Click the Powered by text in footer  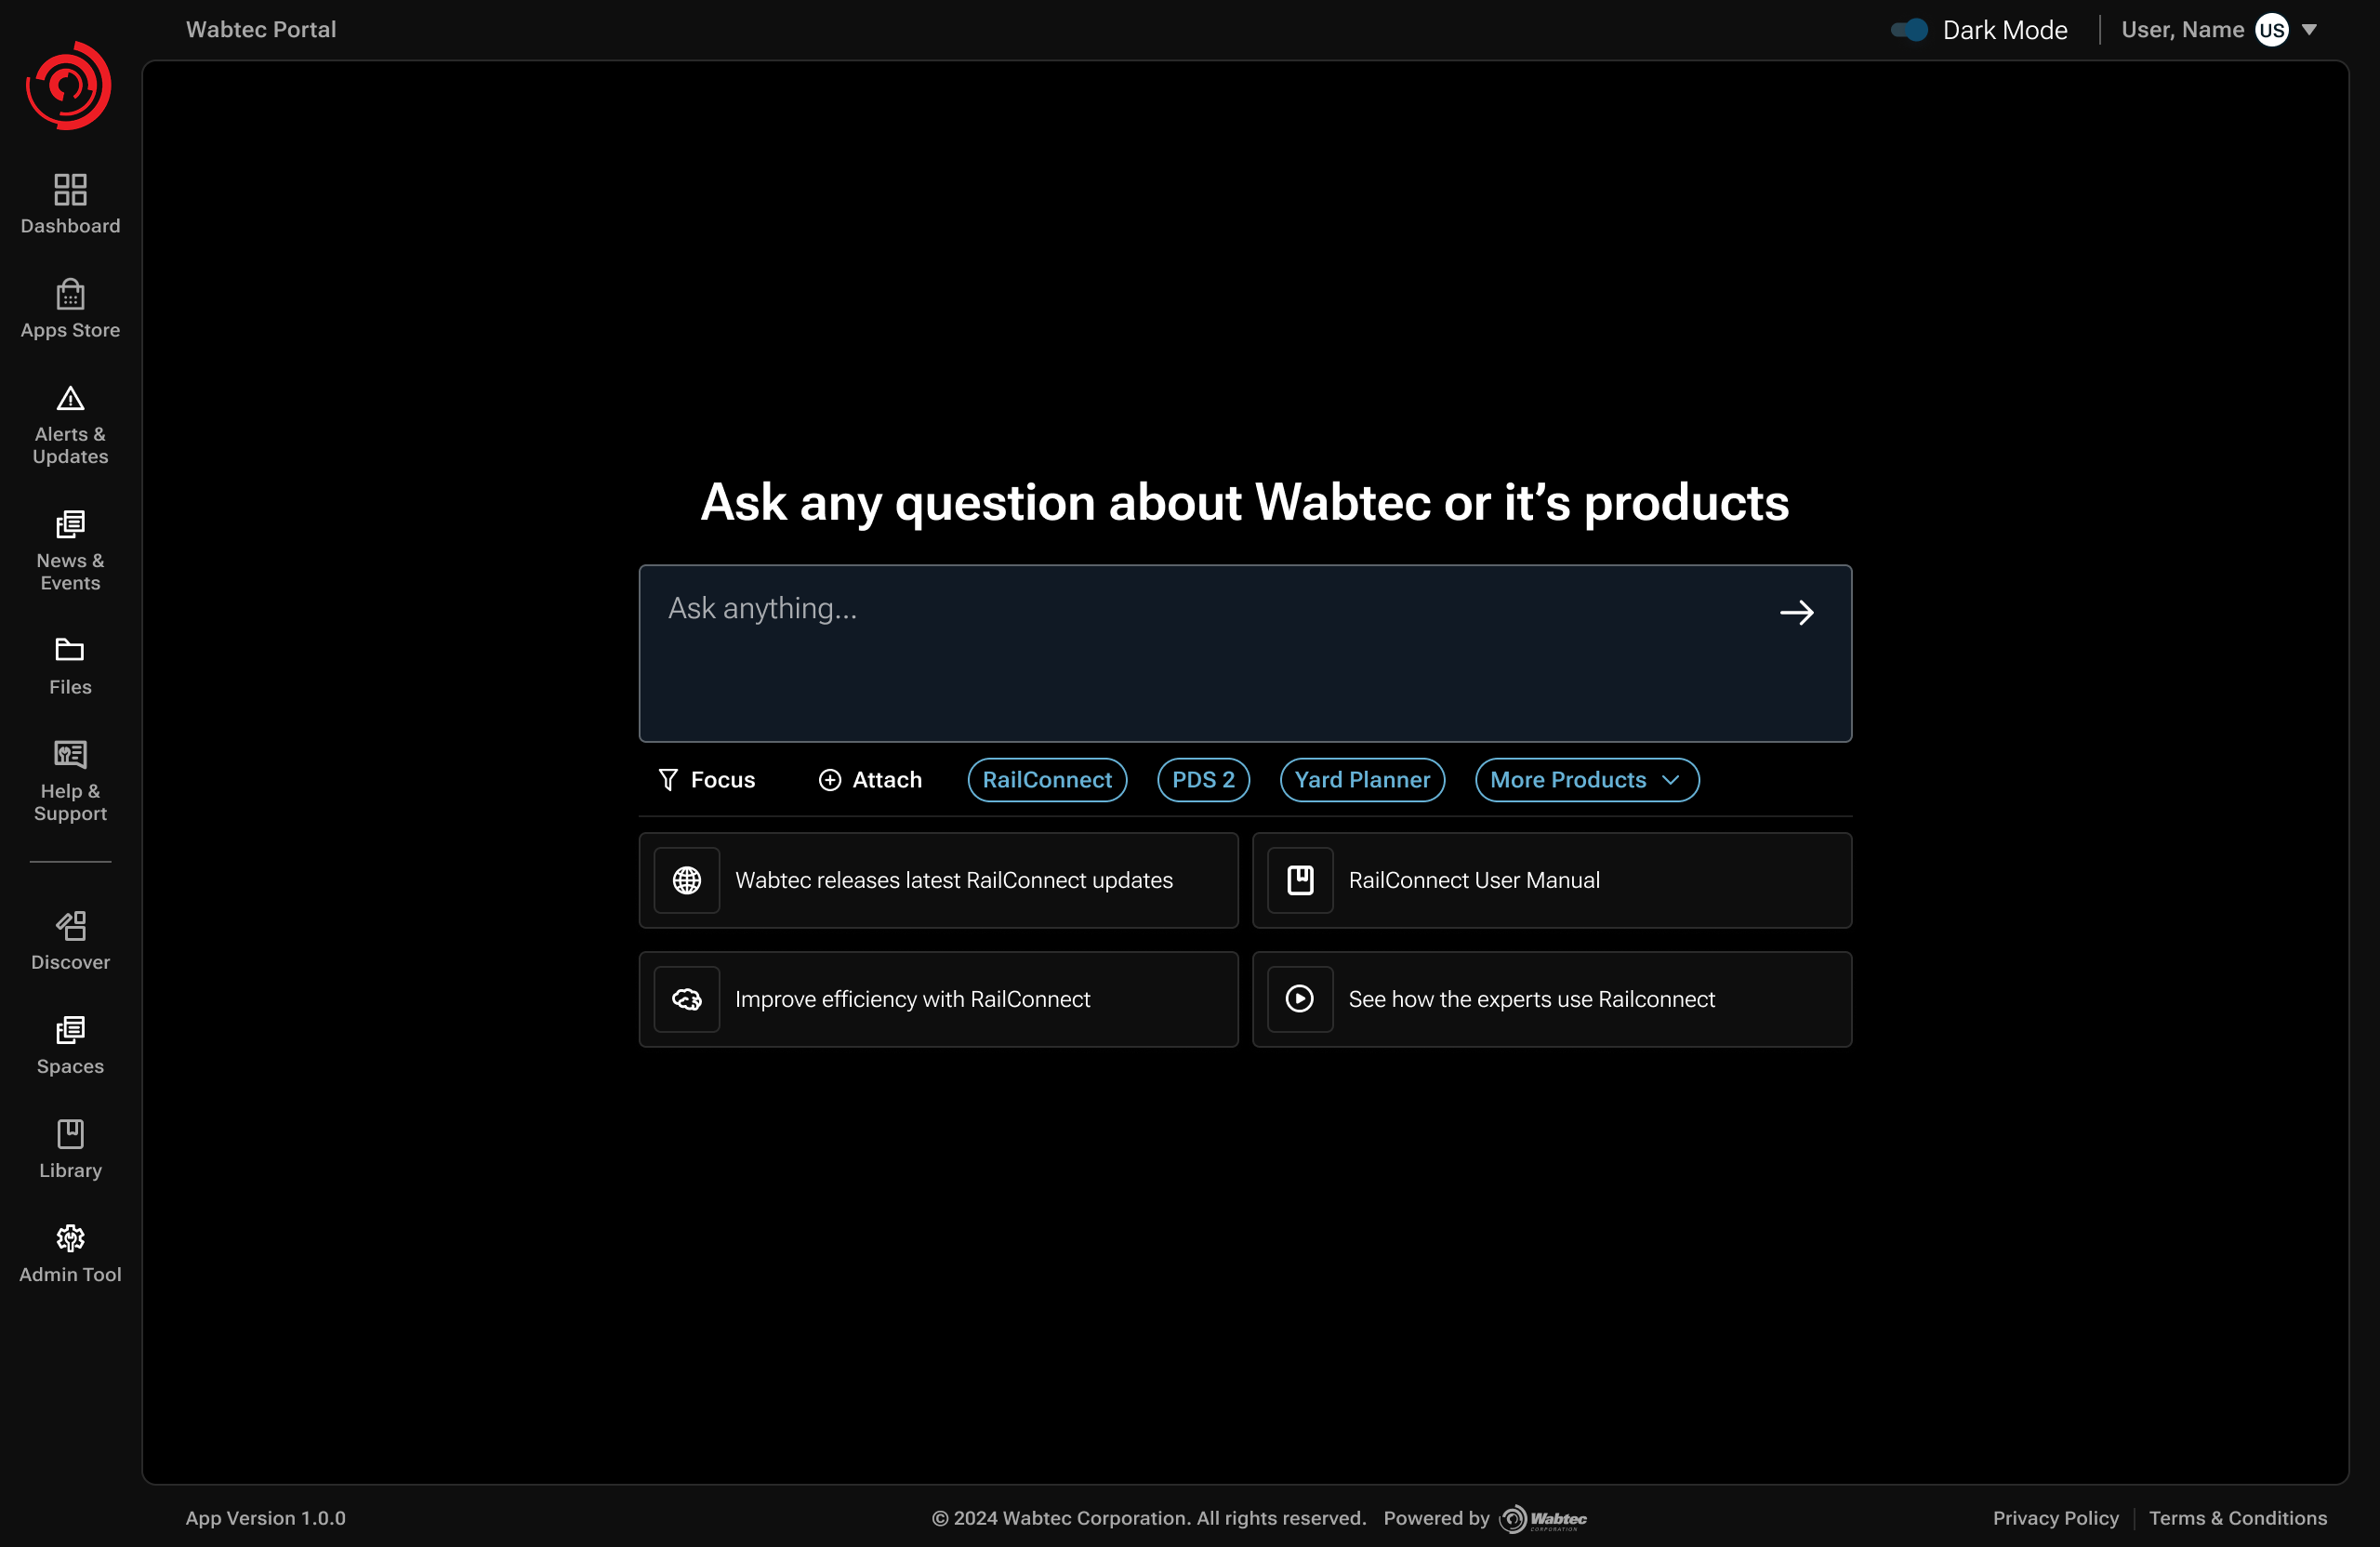[x=1436, y=1518]
